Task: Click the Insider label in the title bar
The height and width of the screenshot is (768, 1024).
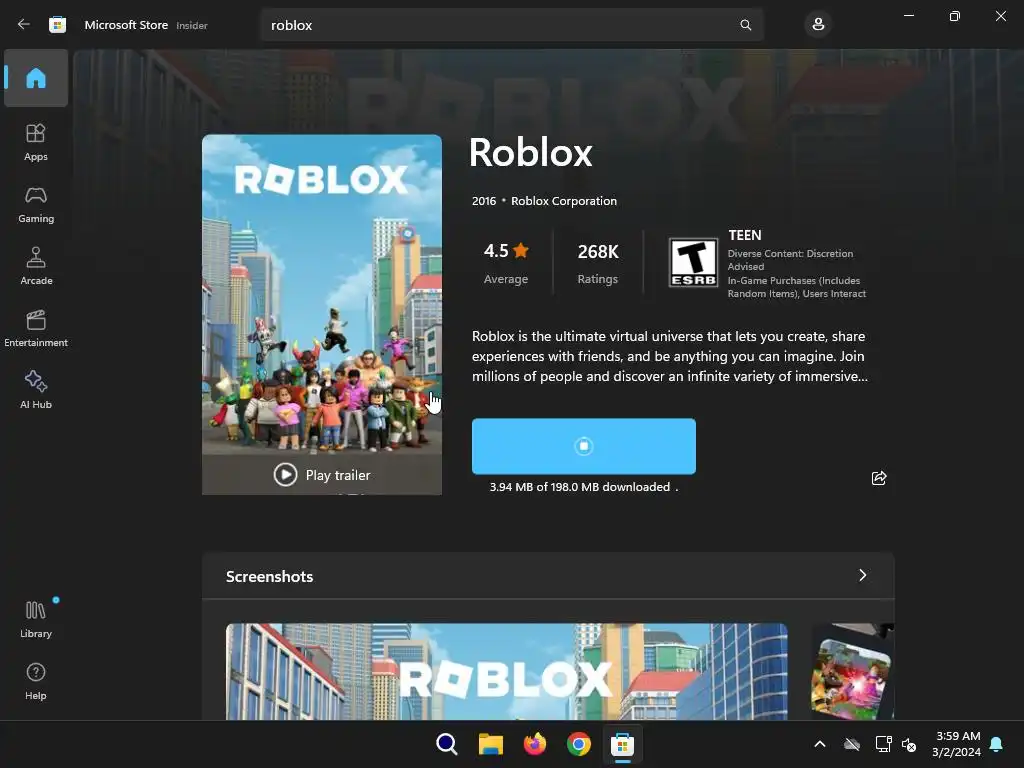Action: point(192,25)
